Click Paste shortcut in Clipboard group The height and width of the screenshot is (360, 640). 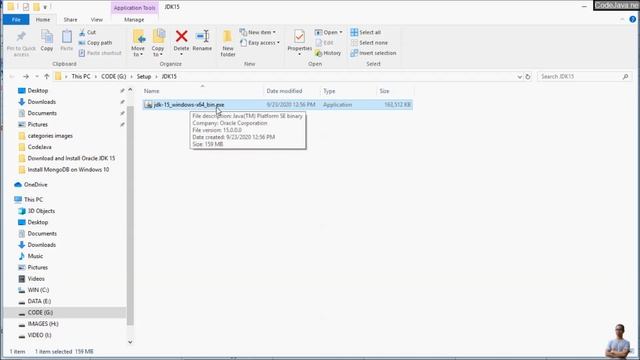click(100, 53)
